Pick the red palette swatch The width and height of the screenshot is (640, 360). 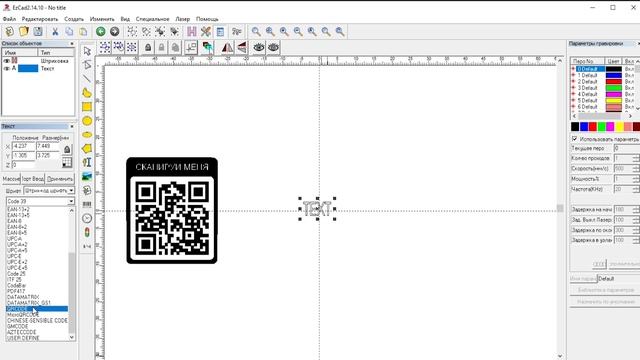click(593, 127)
